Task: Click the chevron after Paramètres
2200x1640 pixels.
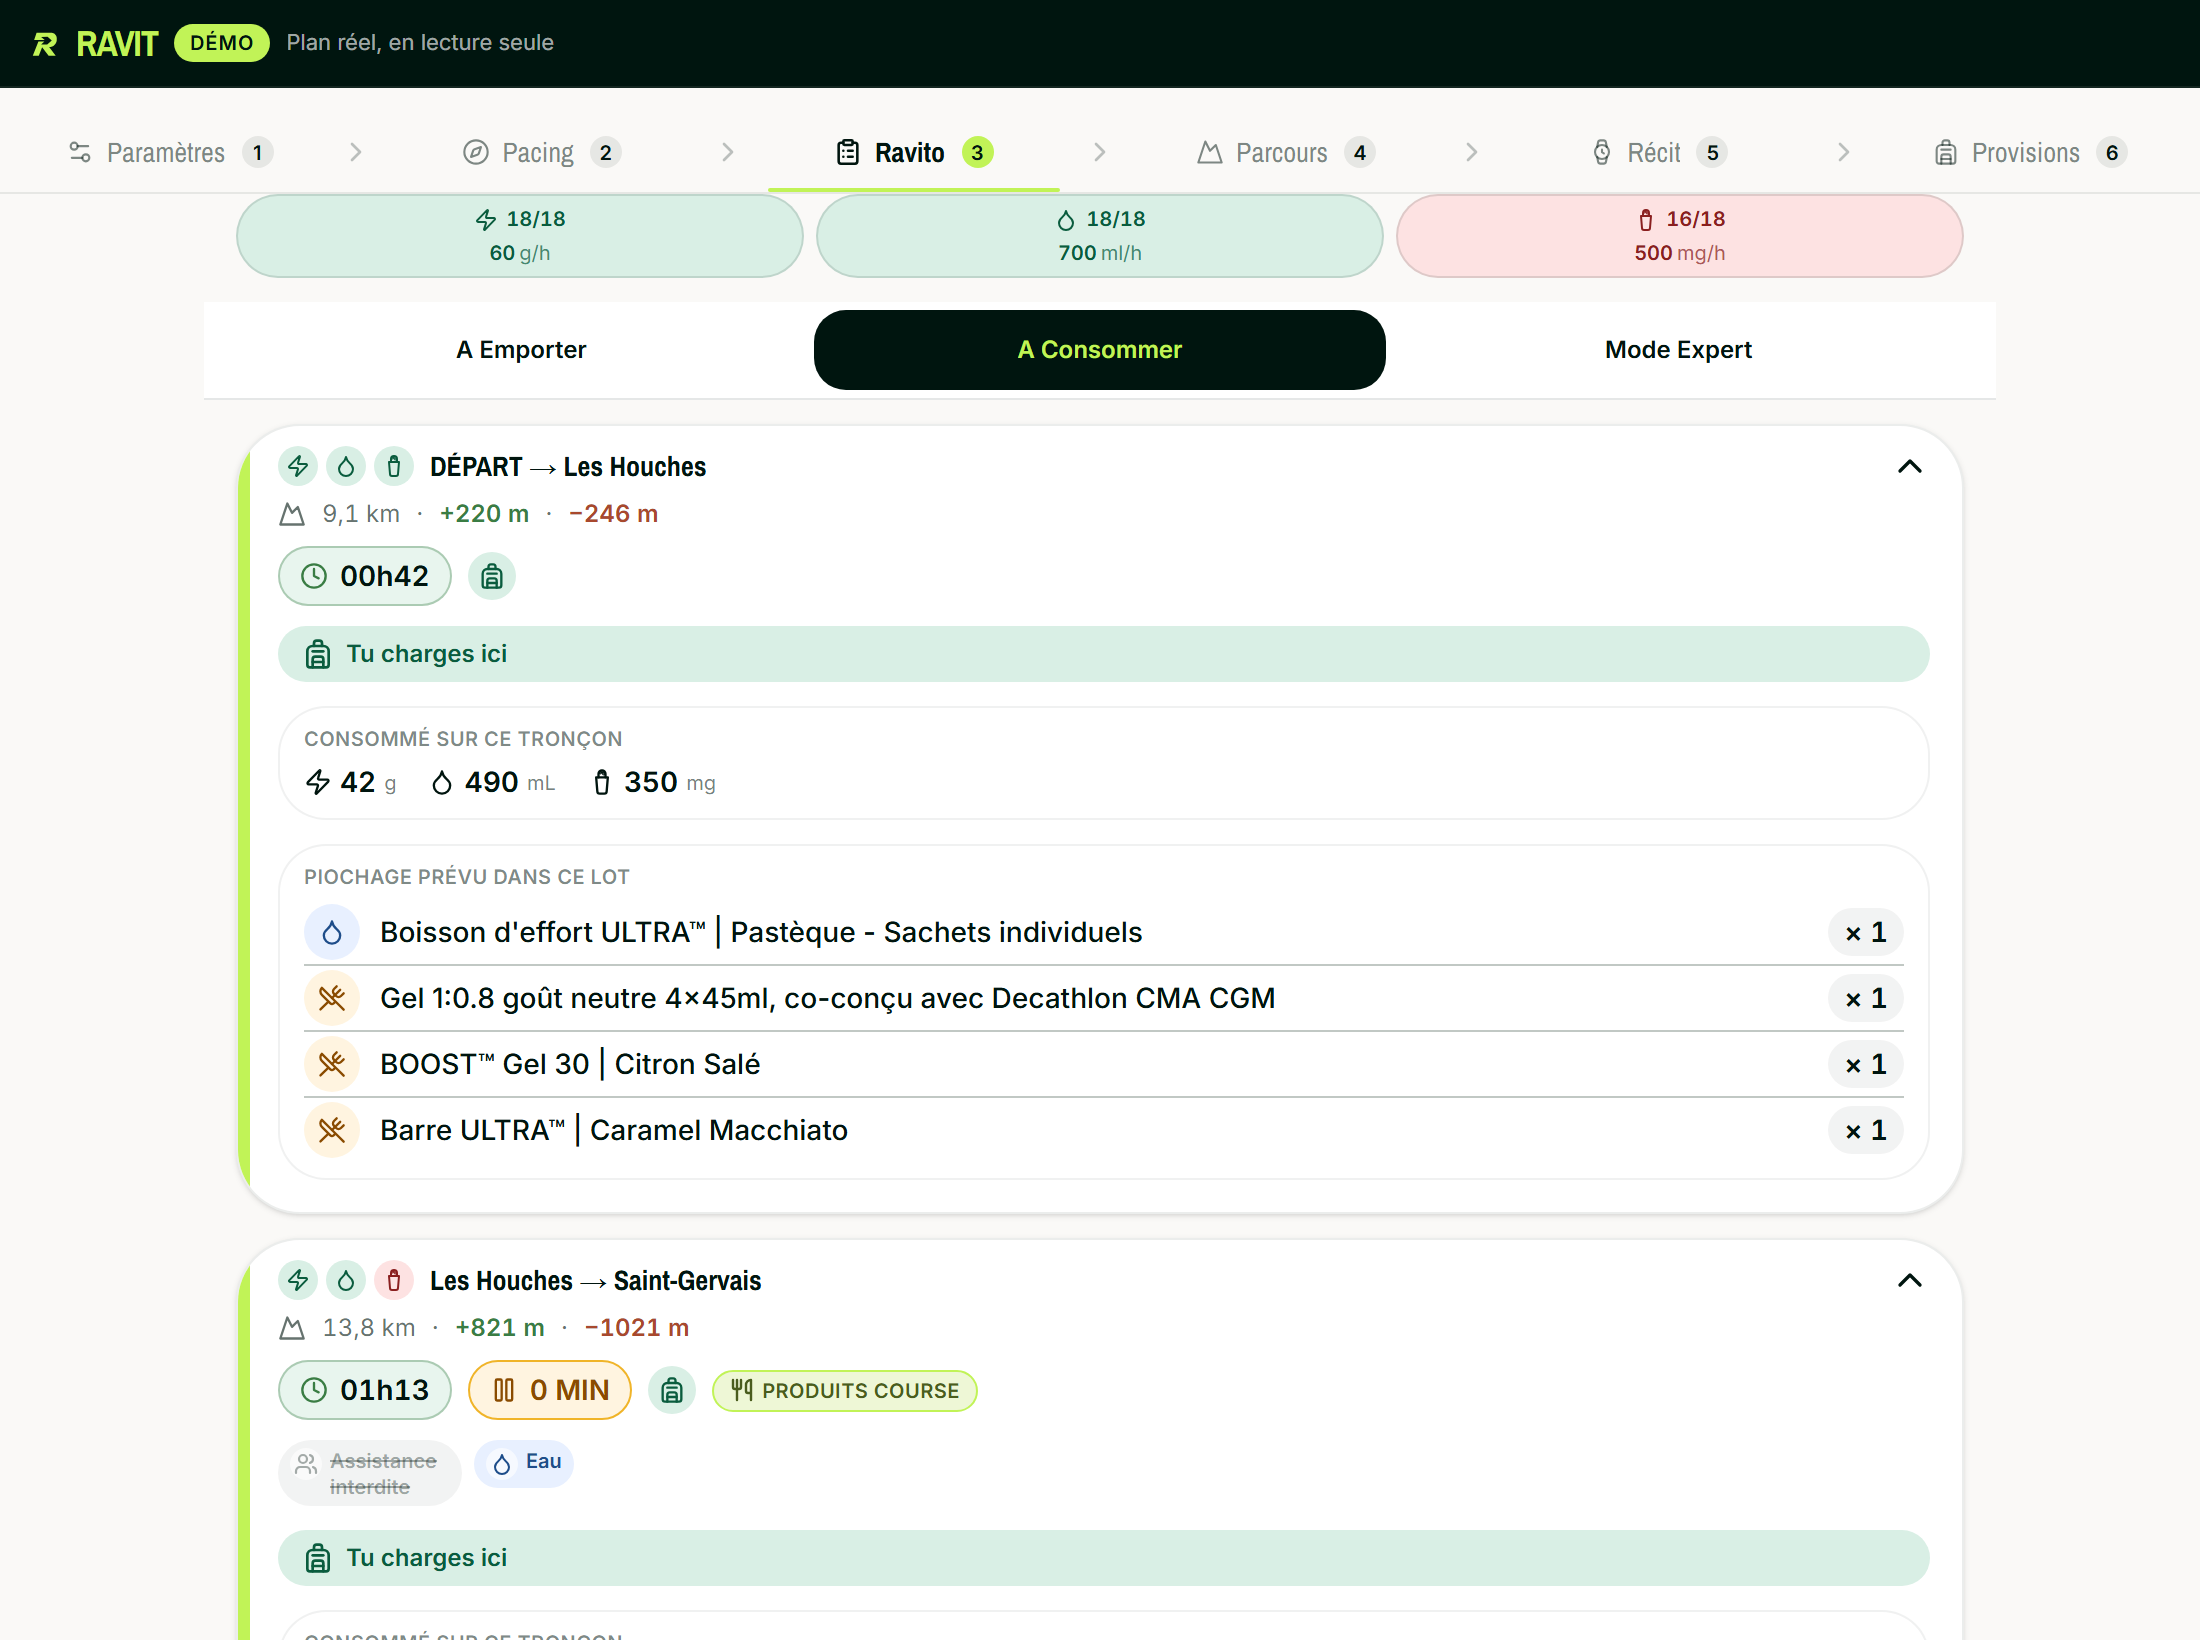Action: pyautogui.click(x=356, y=152)
